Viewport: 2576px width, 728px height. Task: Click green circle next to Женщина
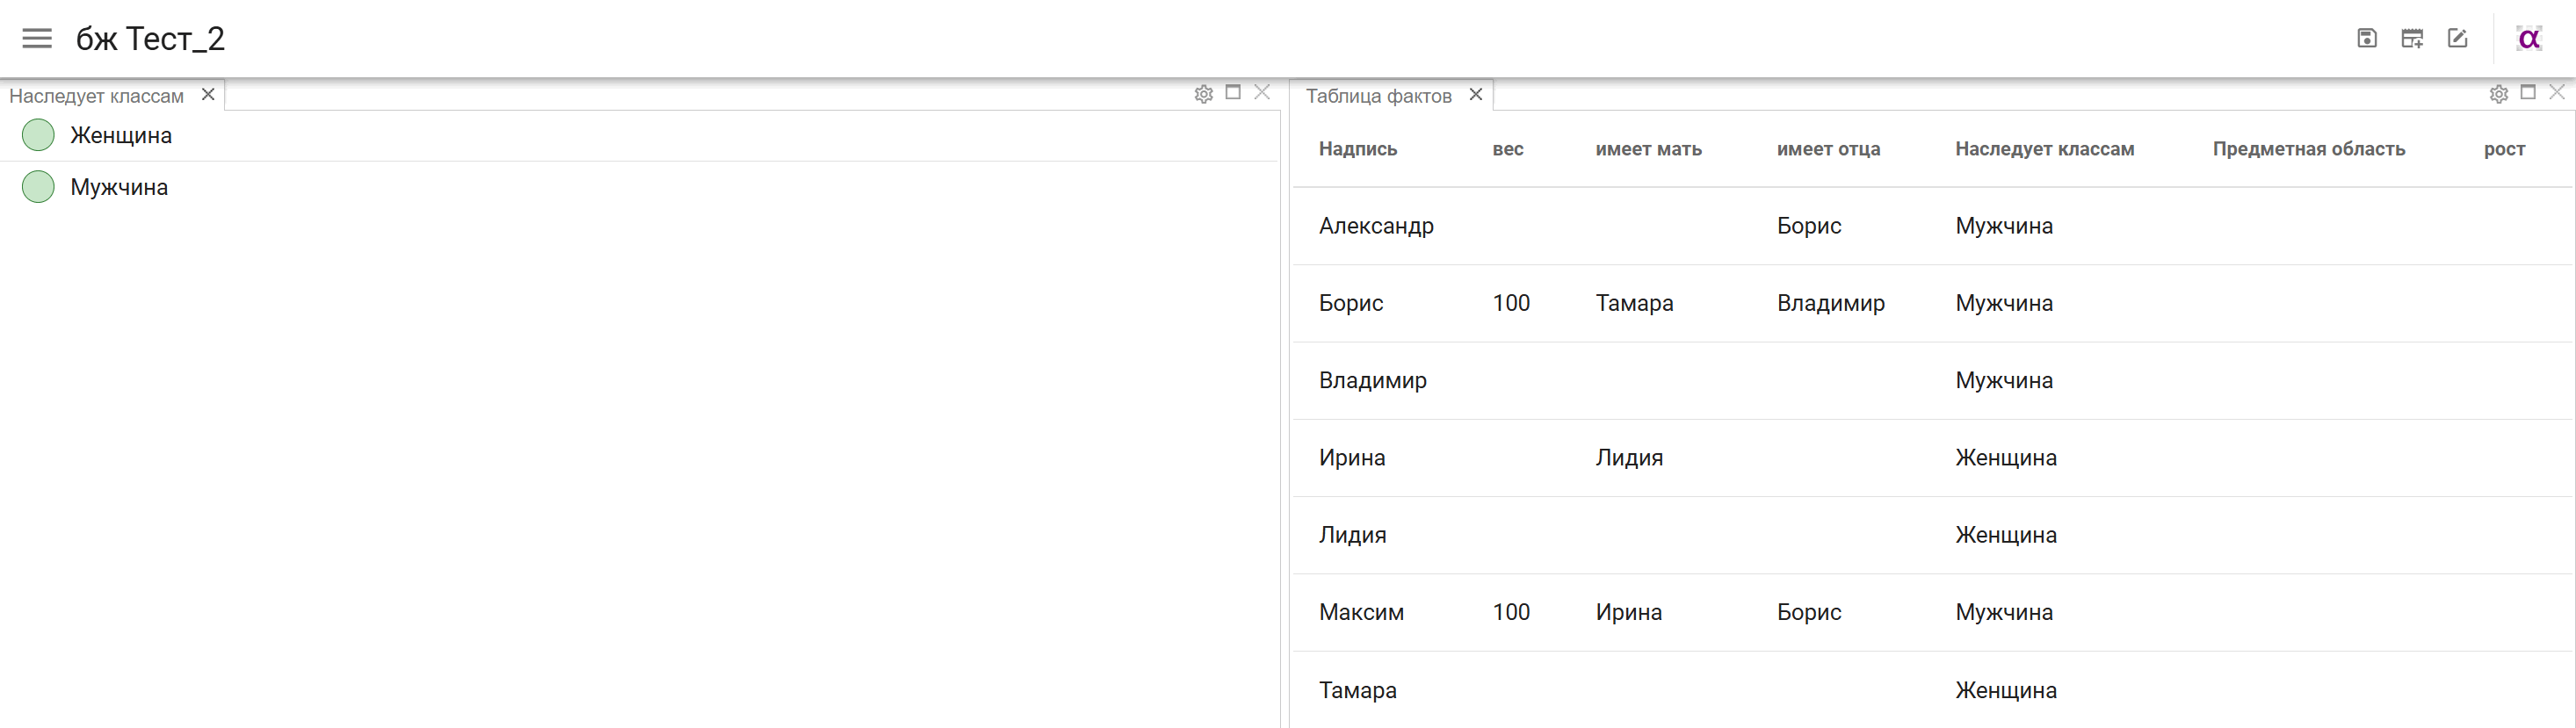point(38,135)
